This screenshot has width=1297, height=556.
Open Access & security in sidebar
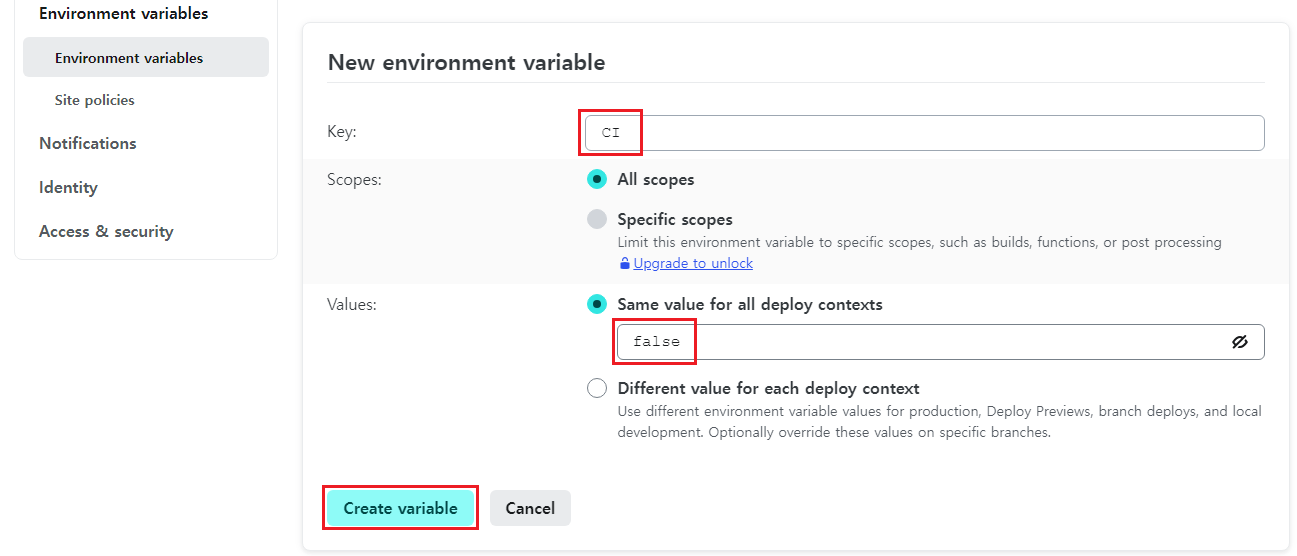click(x=106, y=231)
